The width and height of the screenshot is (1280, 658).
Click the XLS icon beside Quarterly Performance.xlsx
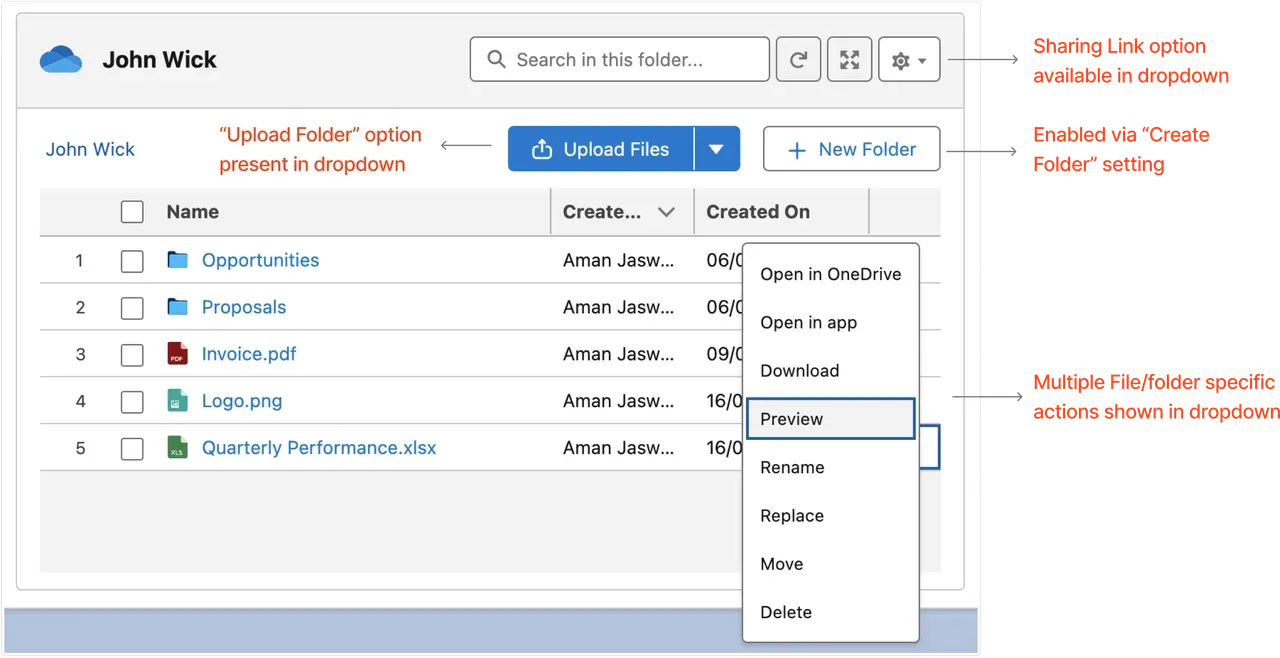pos(179,448)
